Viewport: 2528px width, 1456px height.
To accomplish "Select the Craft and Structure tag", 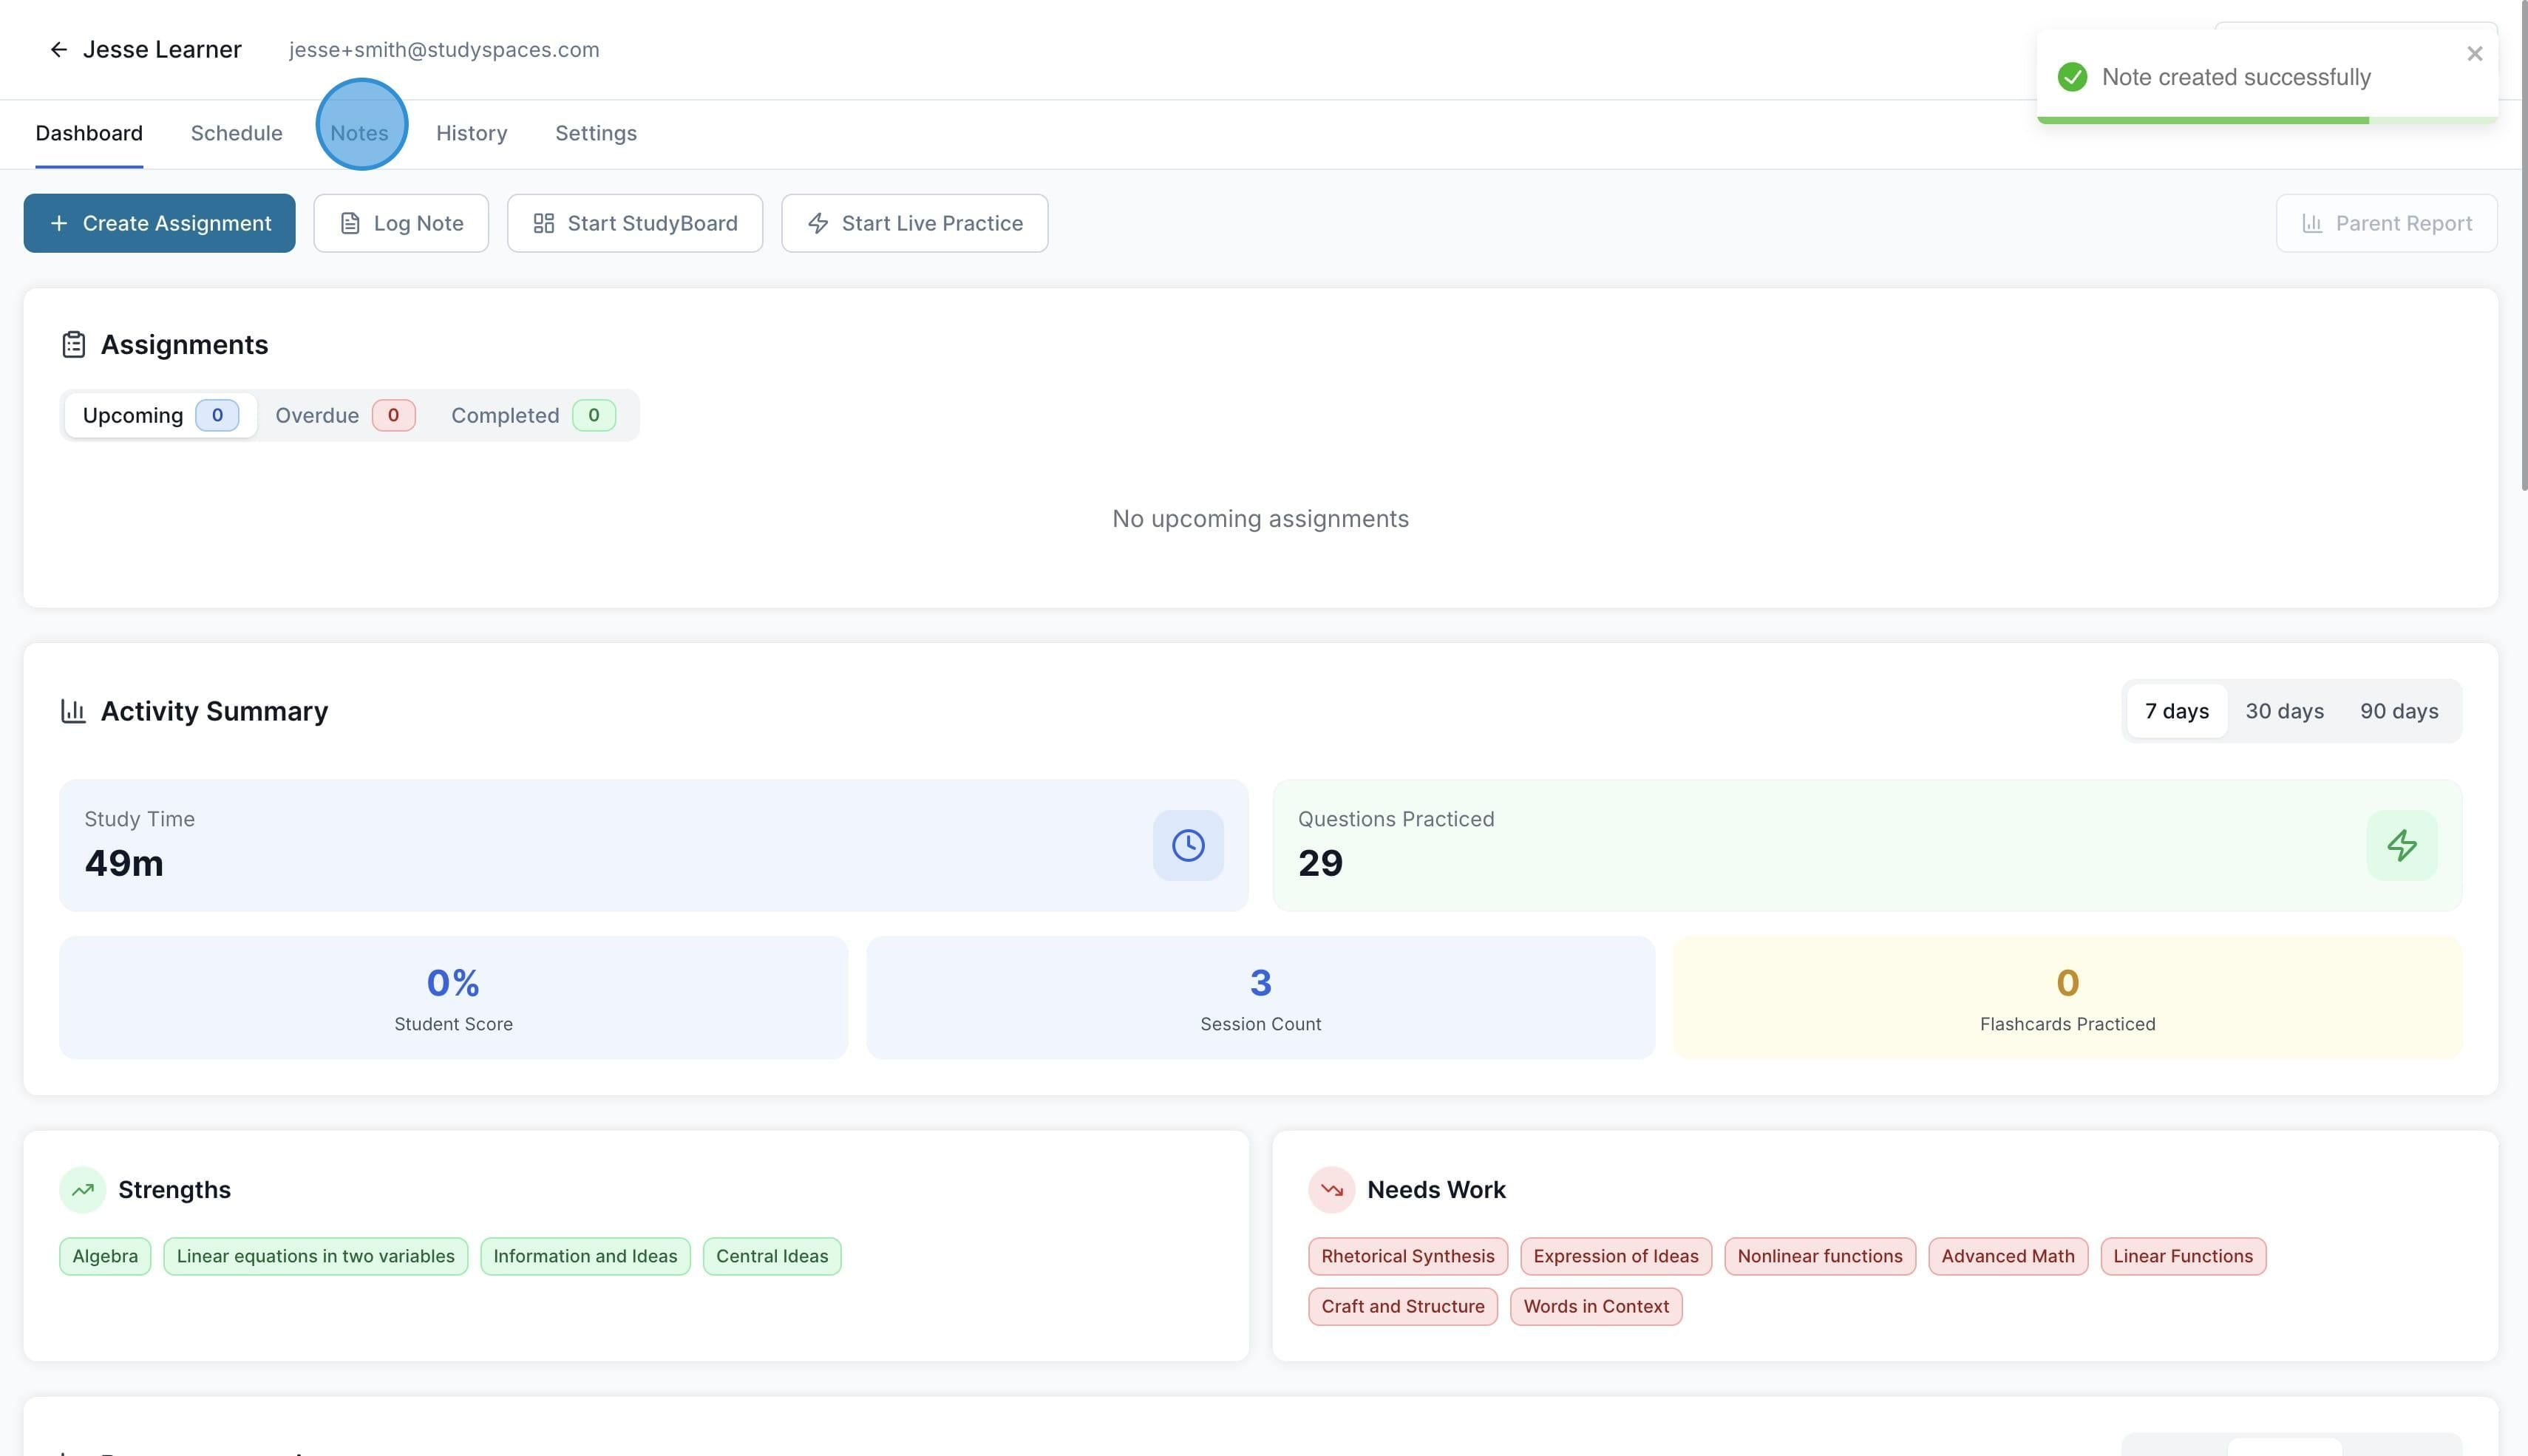I will tap(1403, 1306).
